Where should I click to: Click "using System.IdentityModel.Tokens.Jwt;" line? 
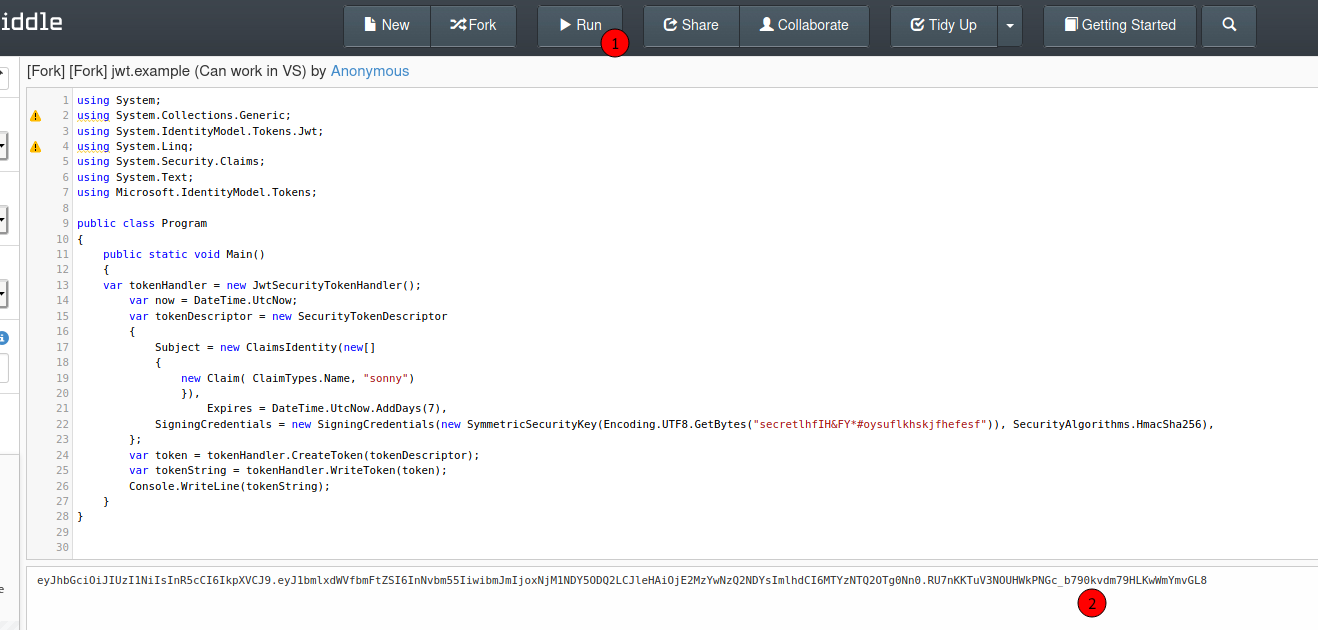[200, 131]
